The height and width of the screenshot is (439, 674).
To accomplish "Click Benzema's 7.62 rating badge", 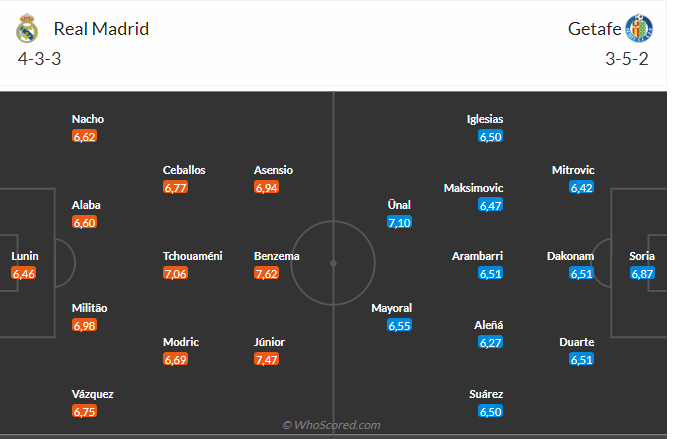I will tap(267, 273).
